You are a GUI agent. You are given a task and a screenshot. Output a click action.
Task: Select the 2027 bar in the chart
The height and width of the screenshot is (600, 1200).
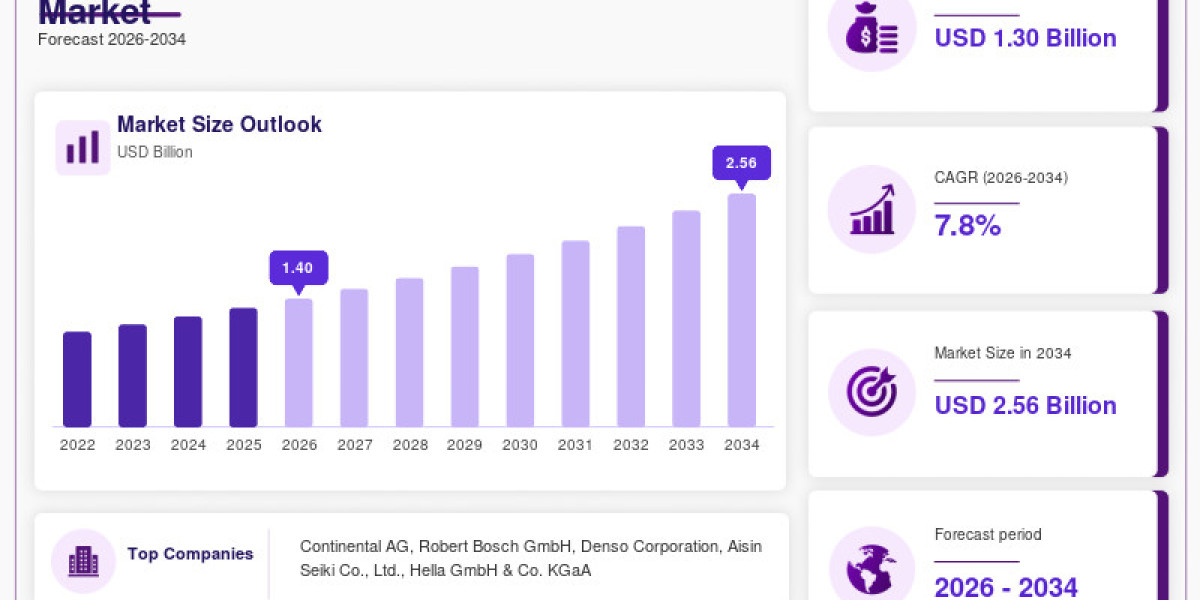tap(354, 358)
